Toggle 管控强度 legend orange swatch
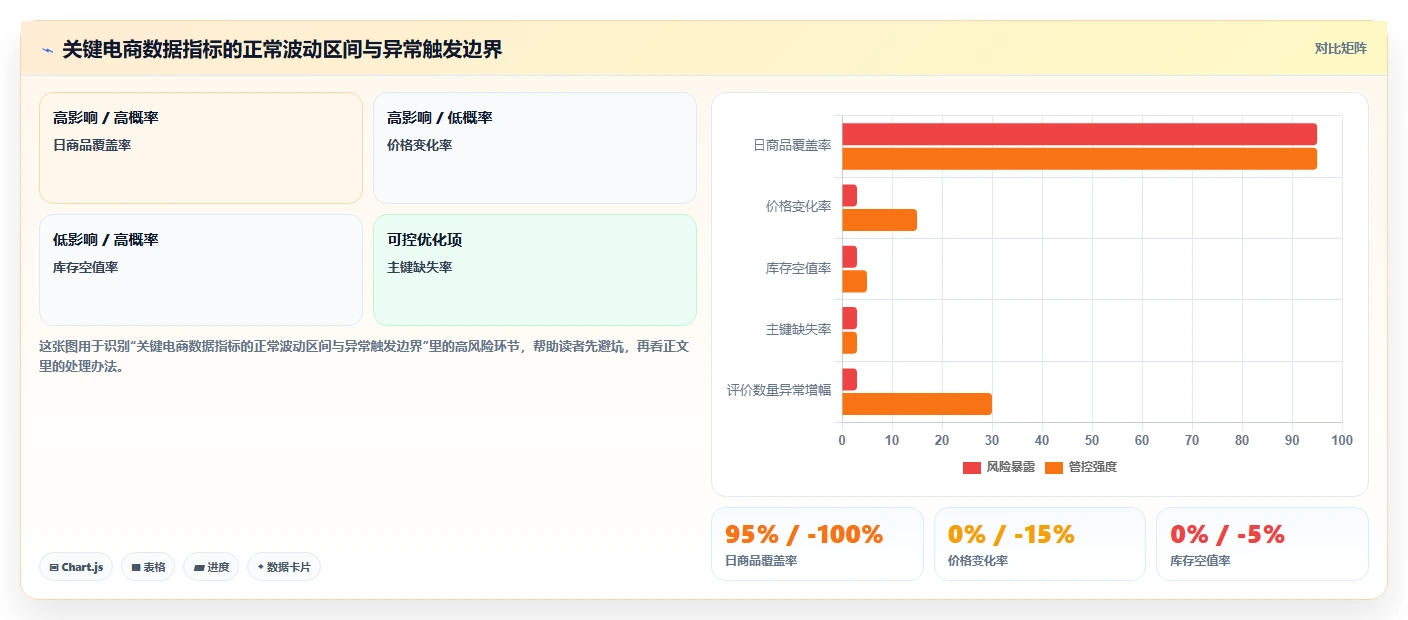The image size is (1408, 620). pos(1054,467)
